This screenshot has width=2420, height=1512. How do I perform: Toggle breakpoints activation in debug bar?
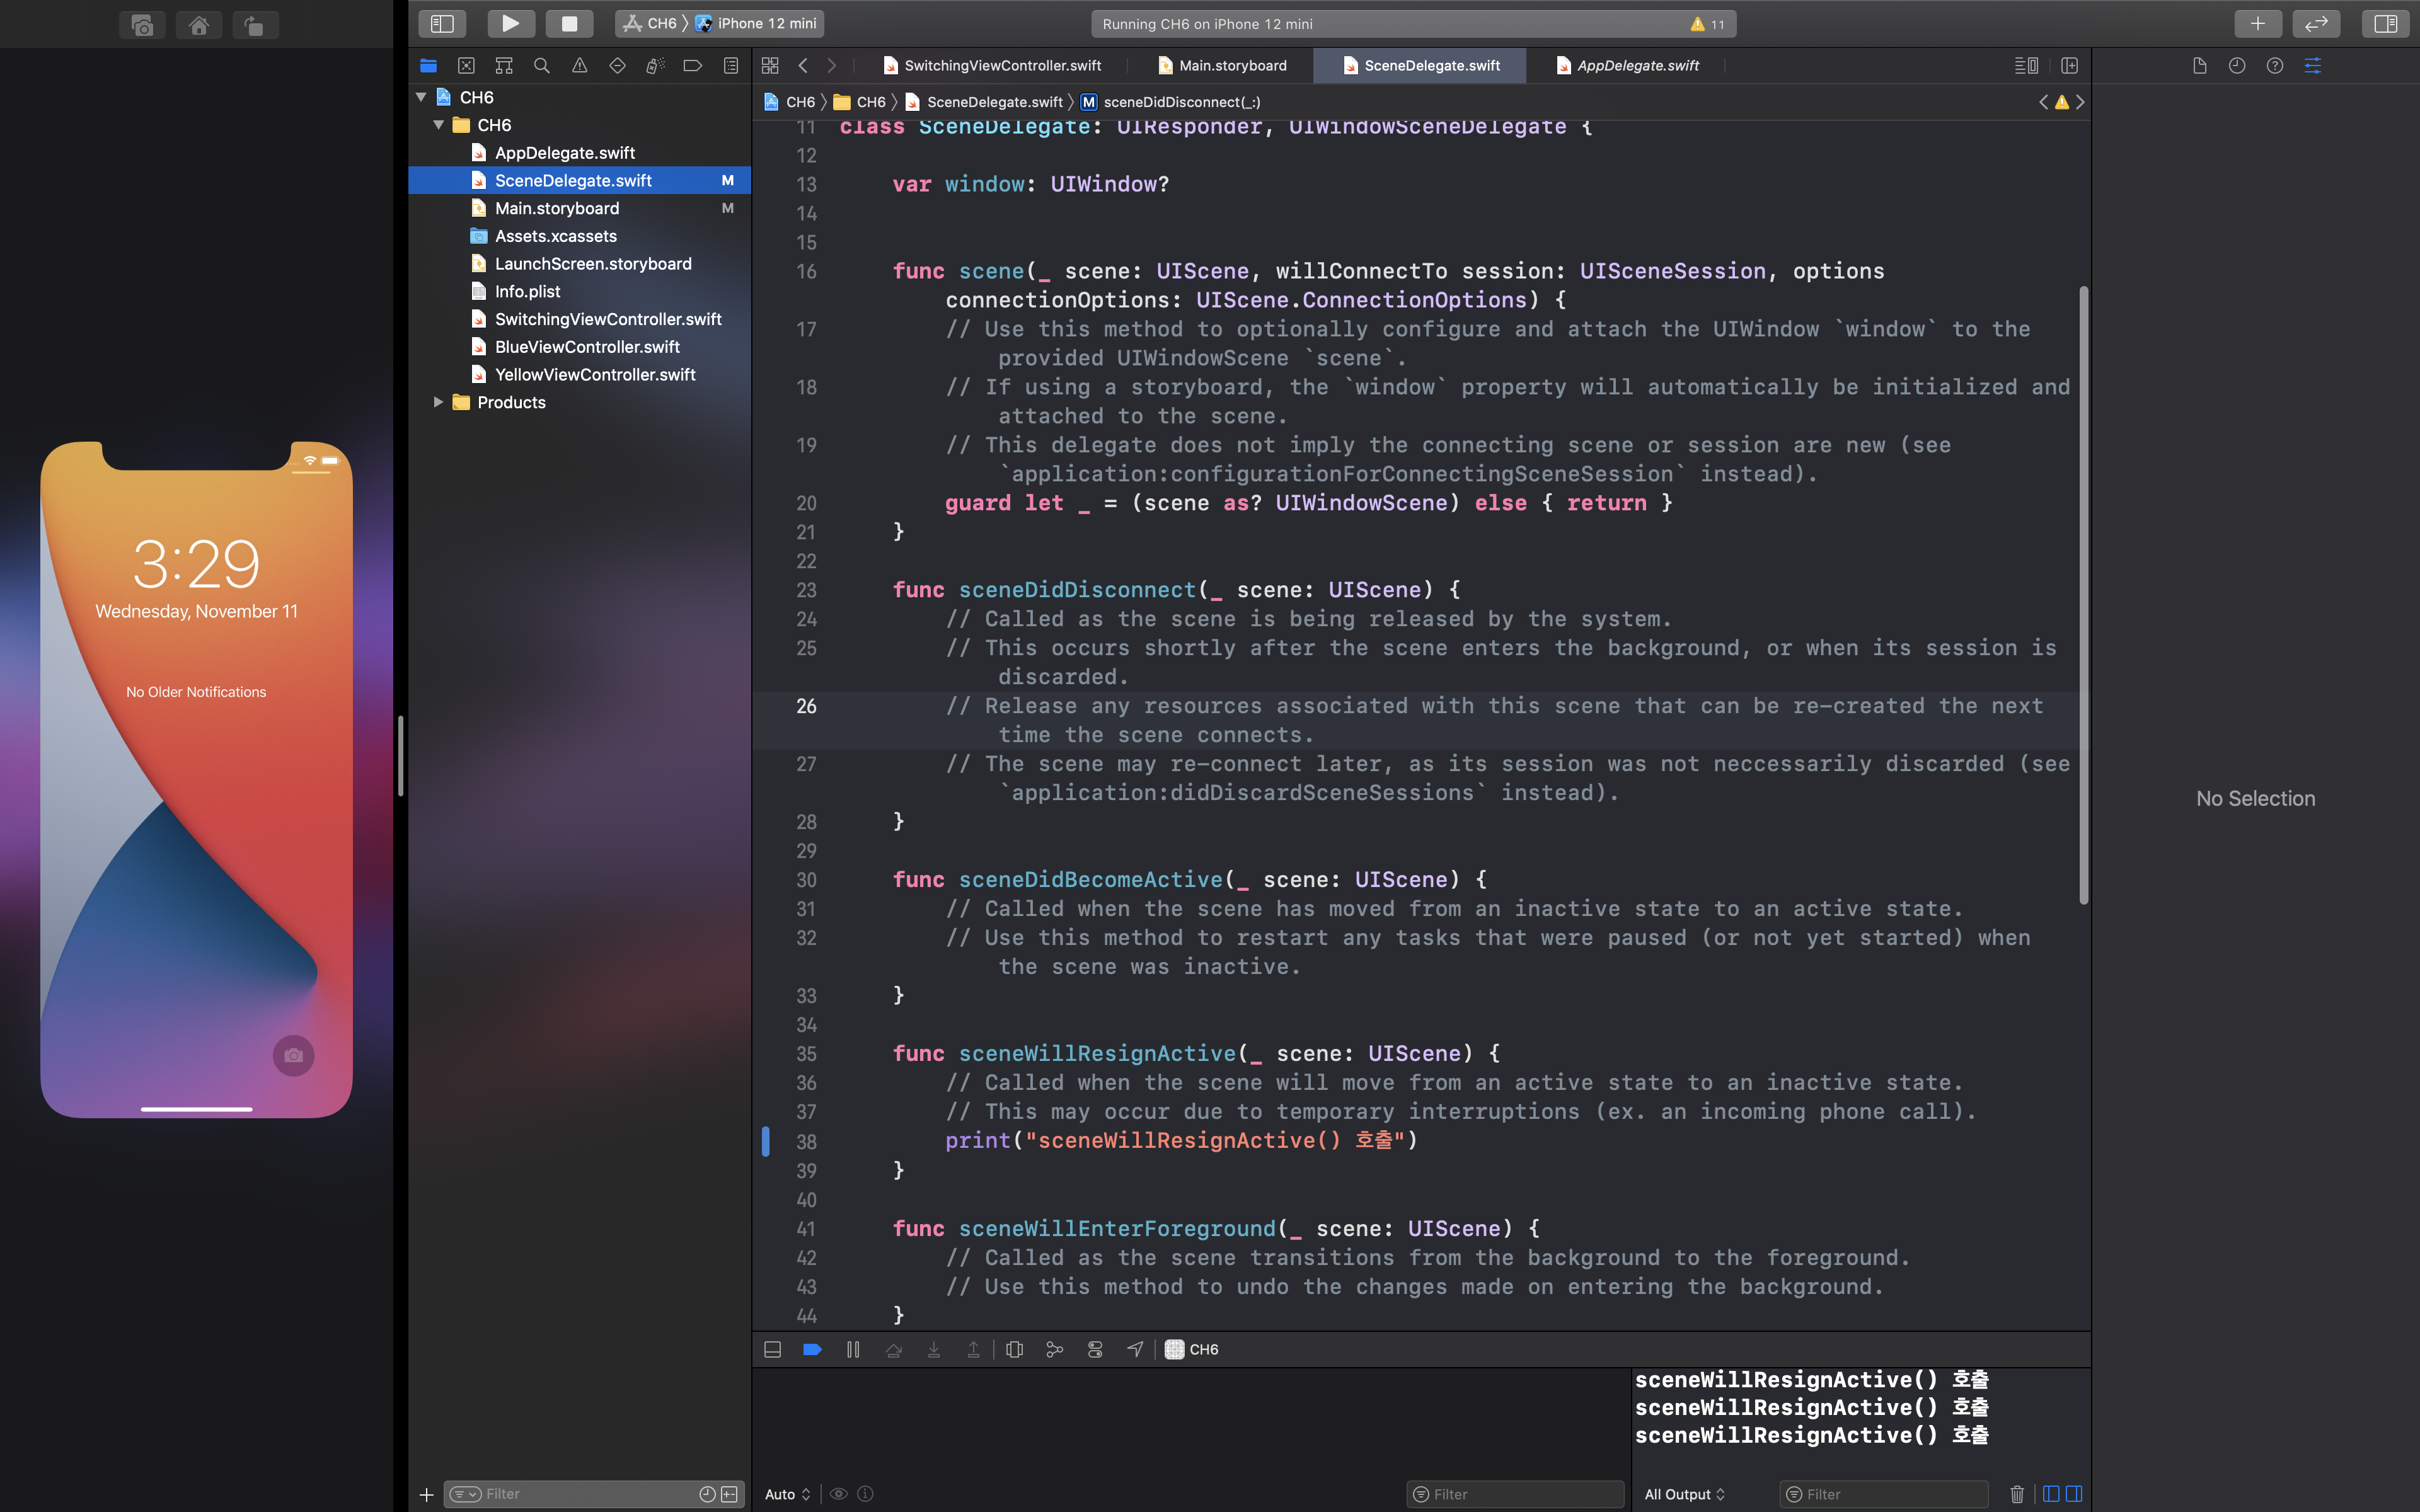click(812, 1349)
